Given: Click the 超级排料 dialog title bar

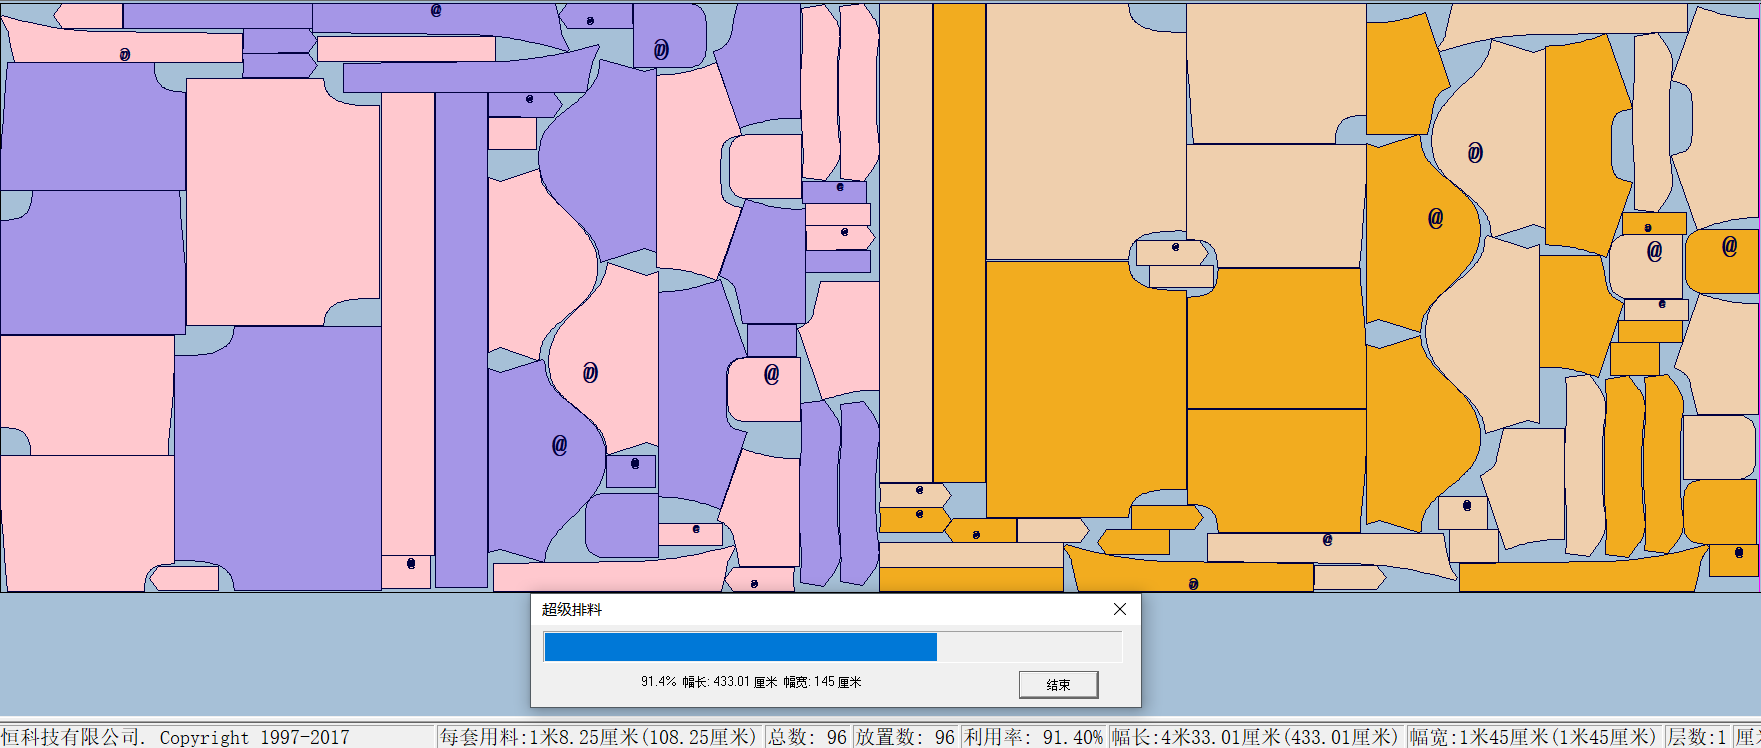Looking at the screenshot, I should click(800, 609).
